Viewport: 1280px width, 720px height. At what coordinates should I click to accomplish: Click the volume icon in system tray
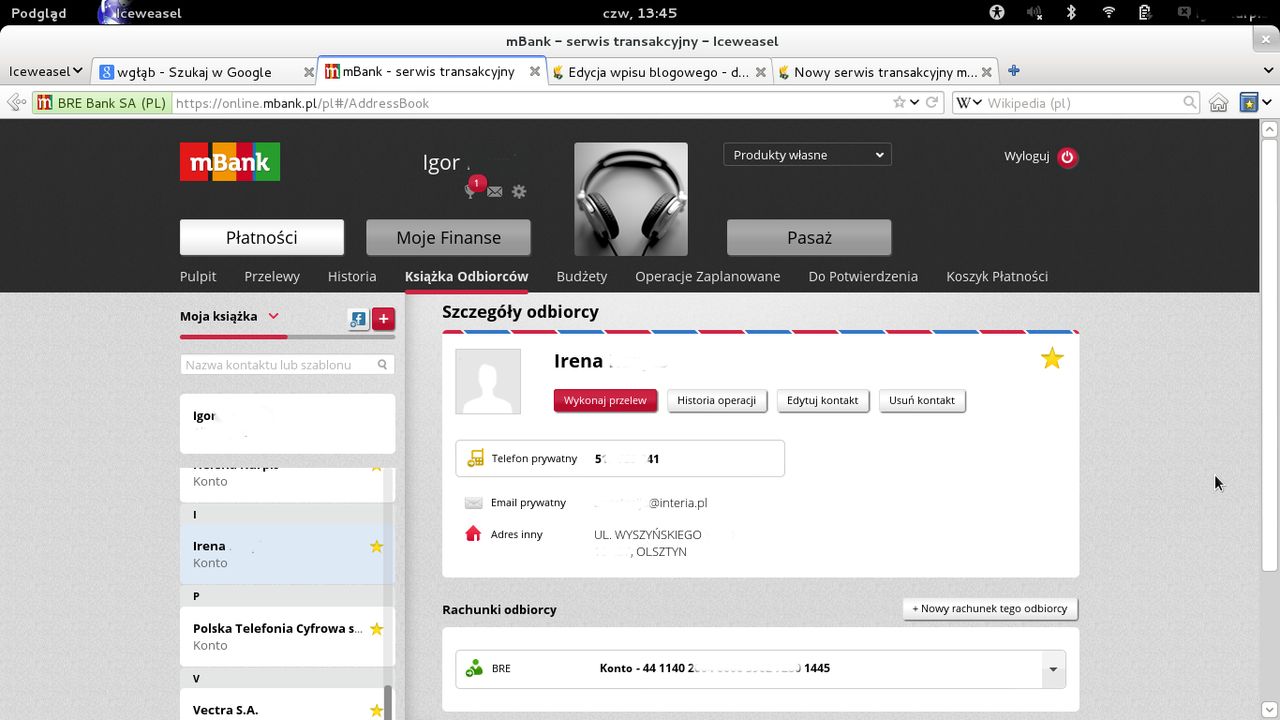click(x=1034, y=13)
